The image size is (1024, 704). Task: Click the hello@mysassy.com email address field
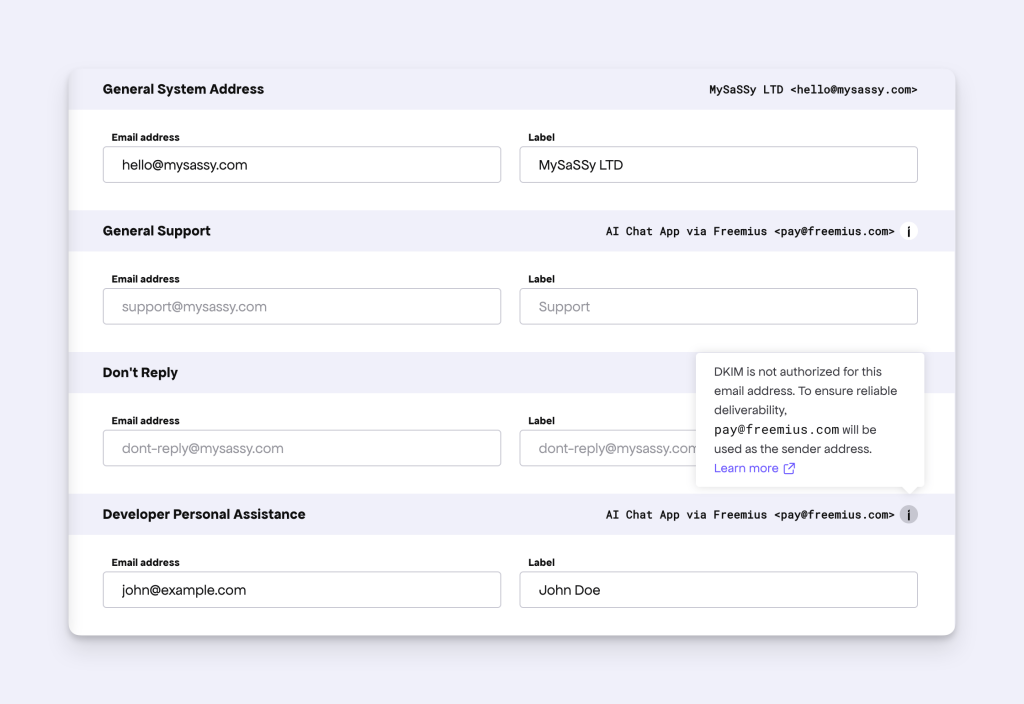click(301, 164)
